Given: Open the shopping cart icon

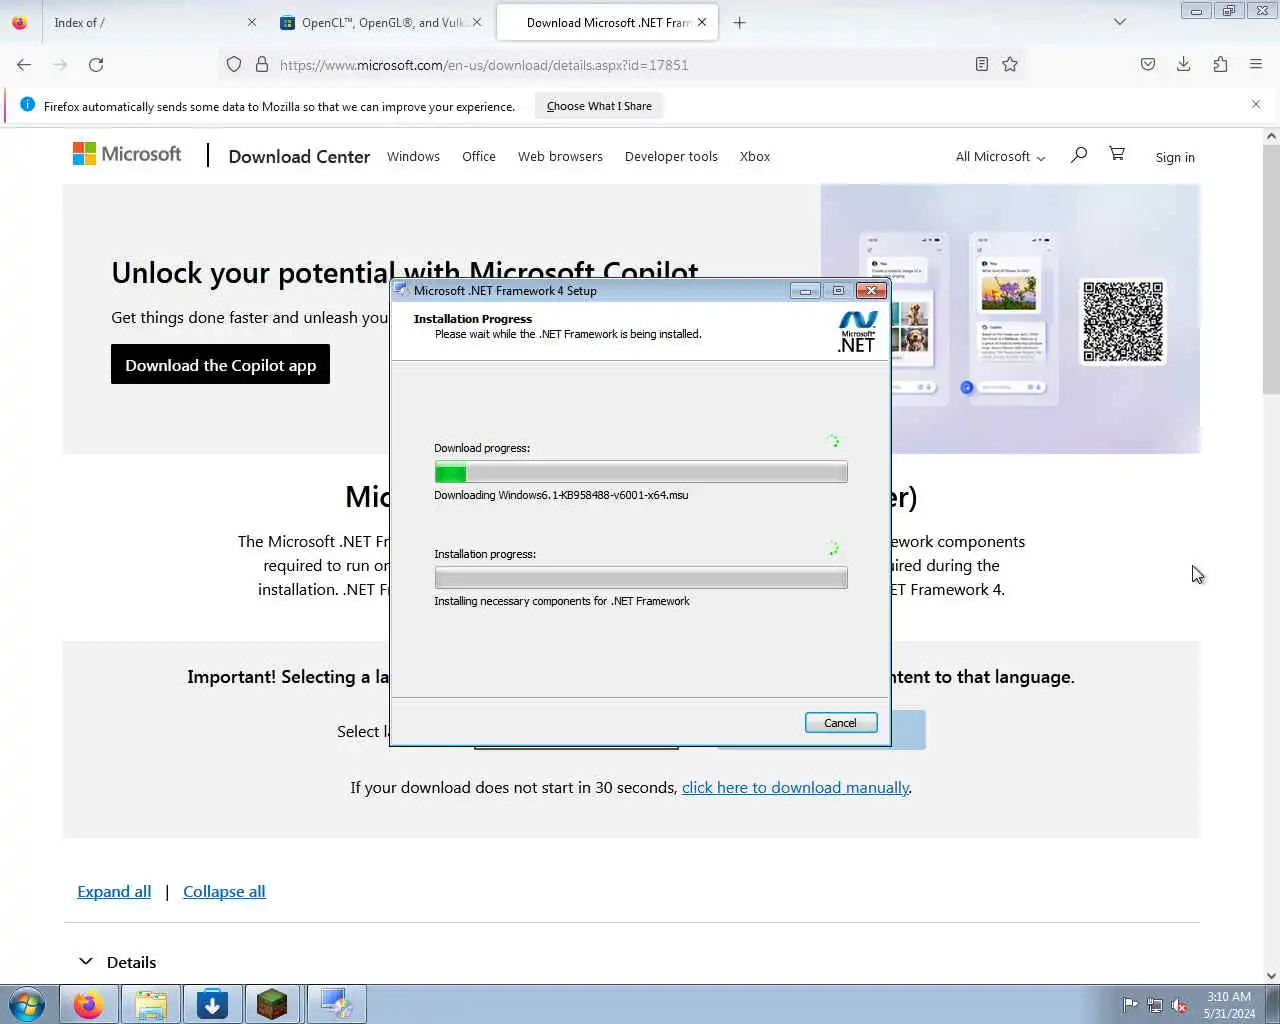Looking at the screenshot, I should tap(1117, 154).
